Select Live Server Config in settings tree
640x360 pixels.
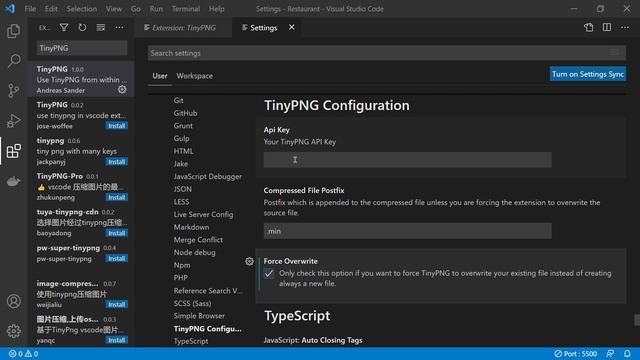point(203,214)
